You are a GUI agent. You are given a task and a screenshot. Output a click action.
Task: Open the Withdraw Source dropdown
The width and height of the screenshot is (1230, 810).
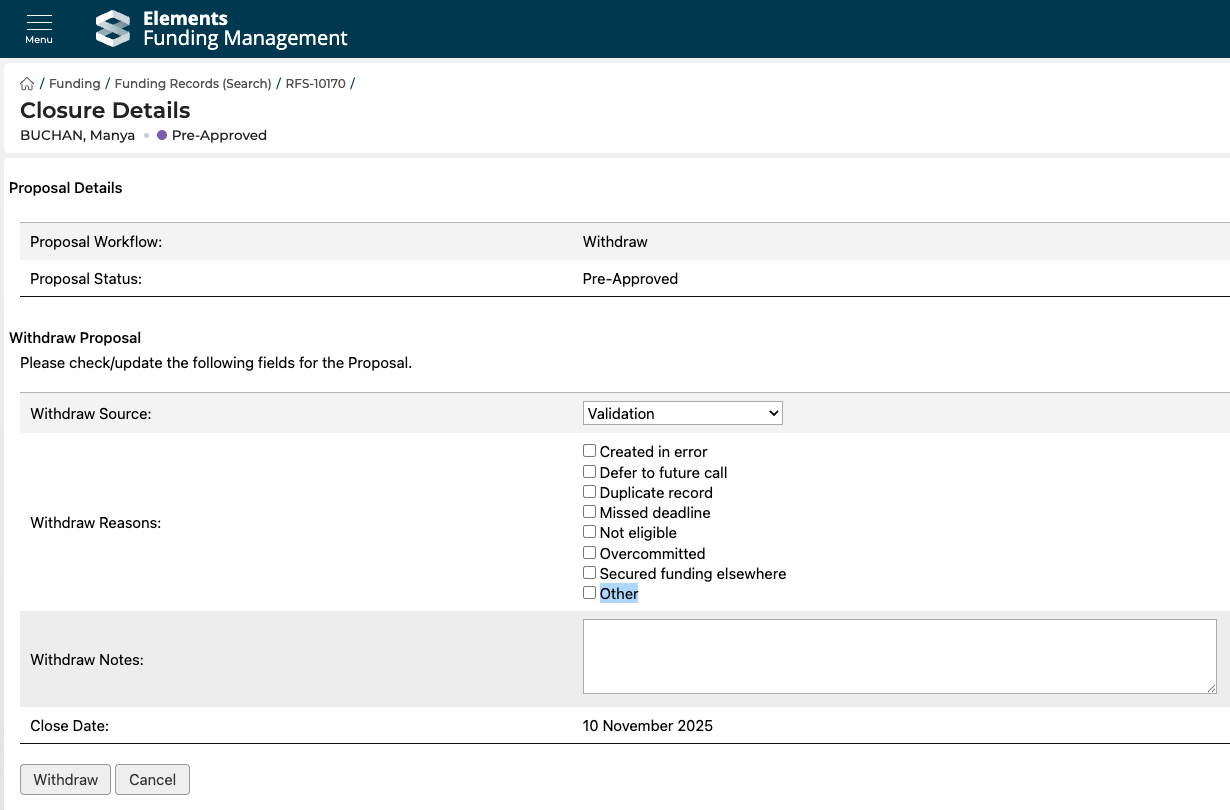click(682, 413)
